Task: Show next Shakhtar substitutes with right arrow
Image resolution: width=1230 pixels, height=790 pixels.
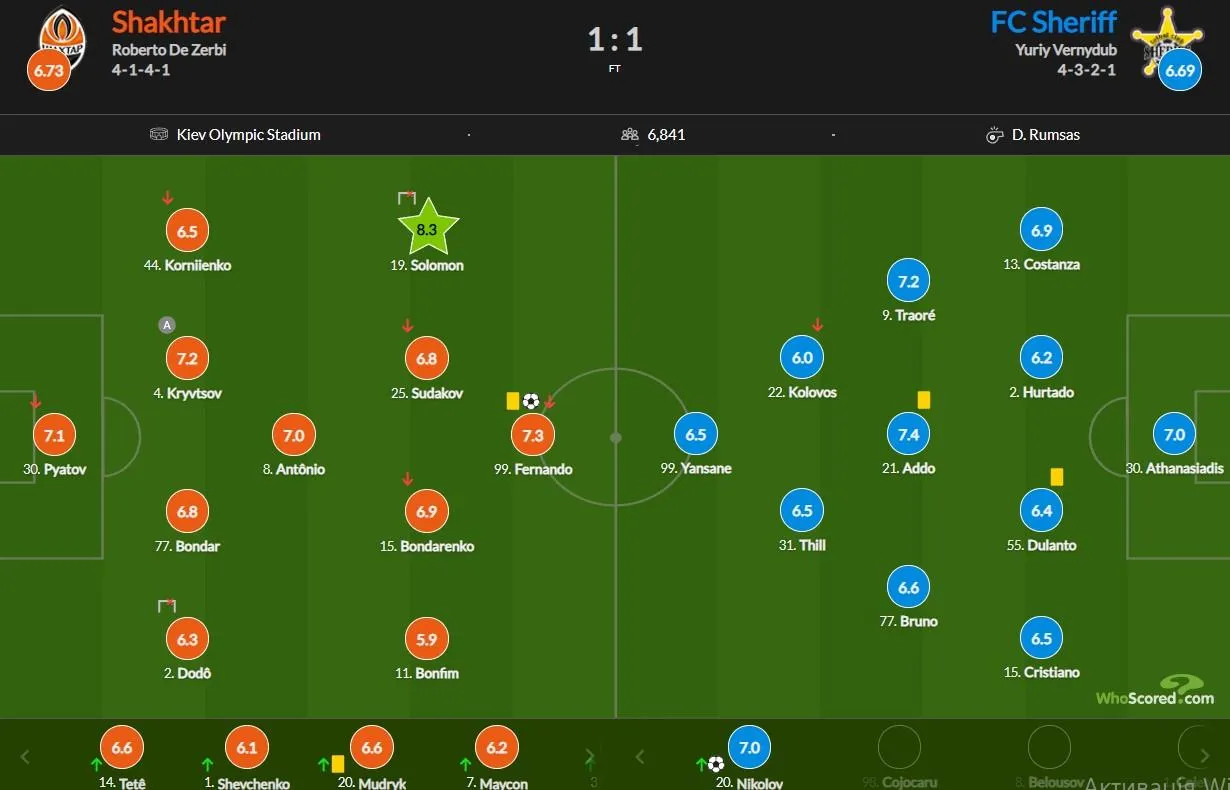Action: [590, 757]
